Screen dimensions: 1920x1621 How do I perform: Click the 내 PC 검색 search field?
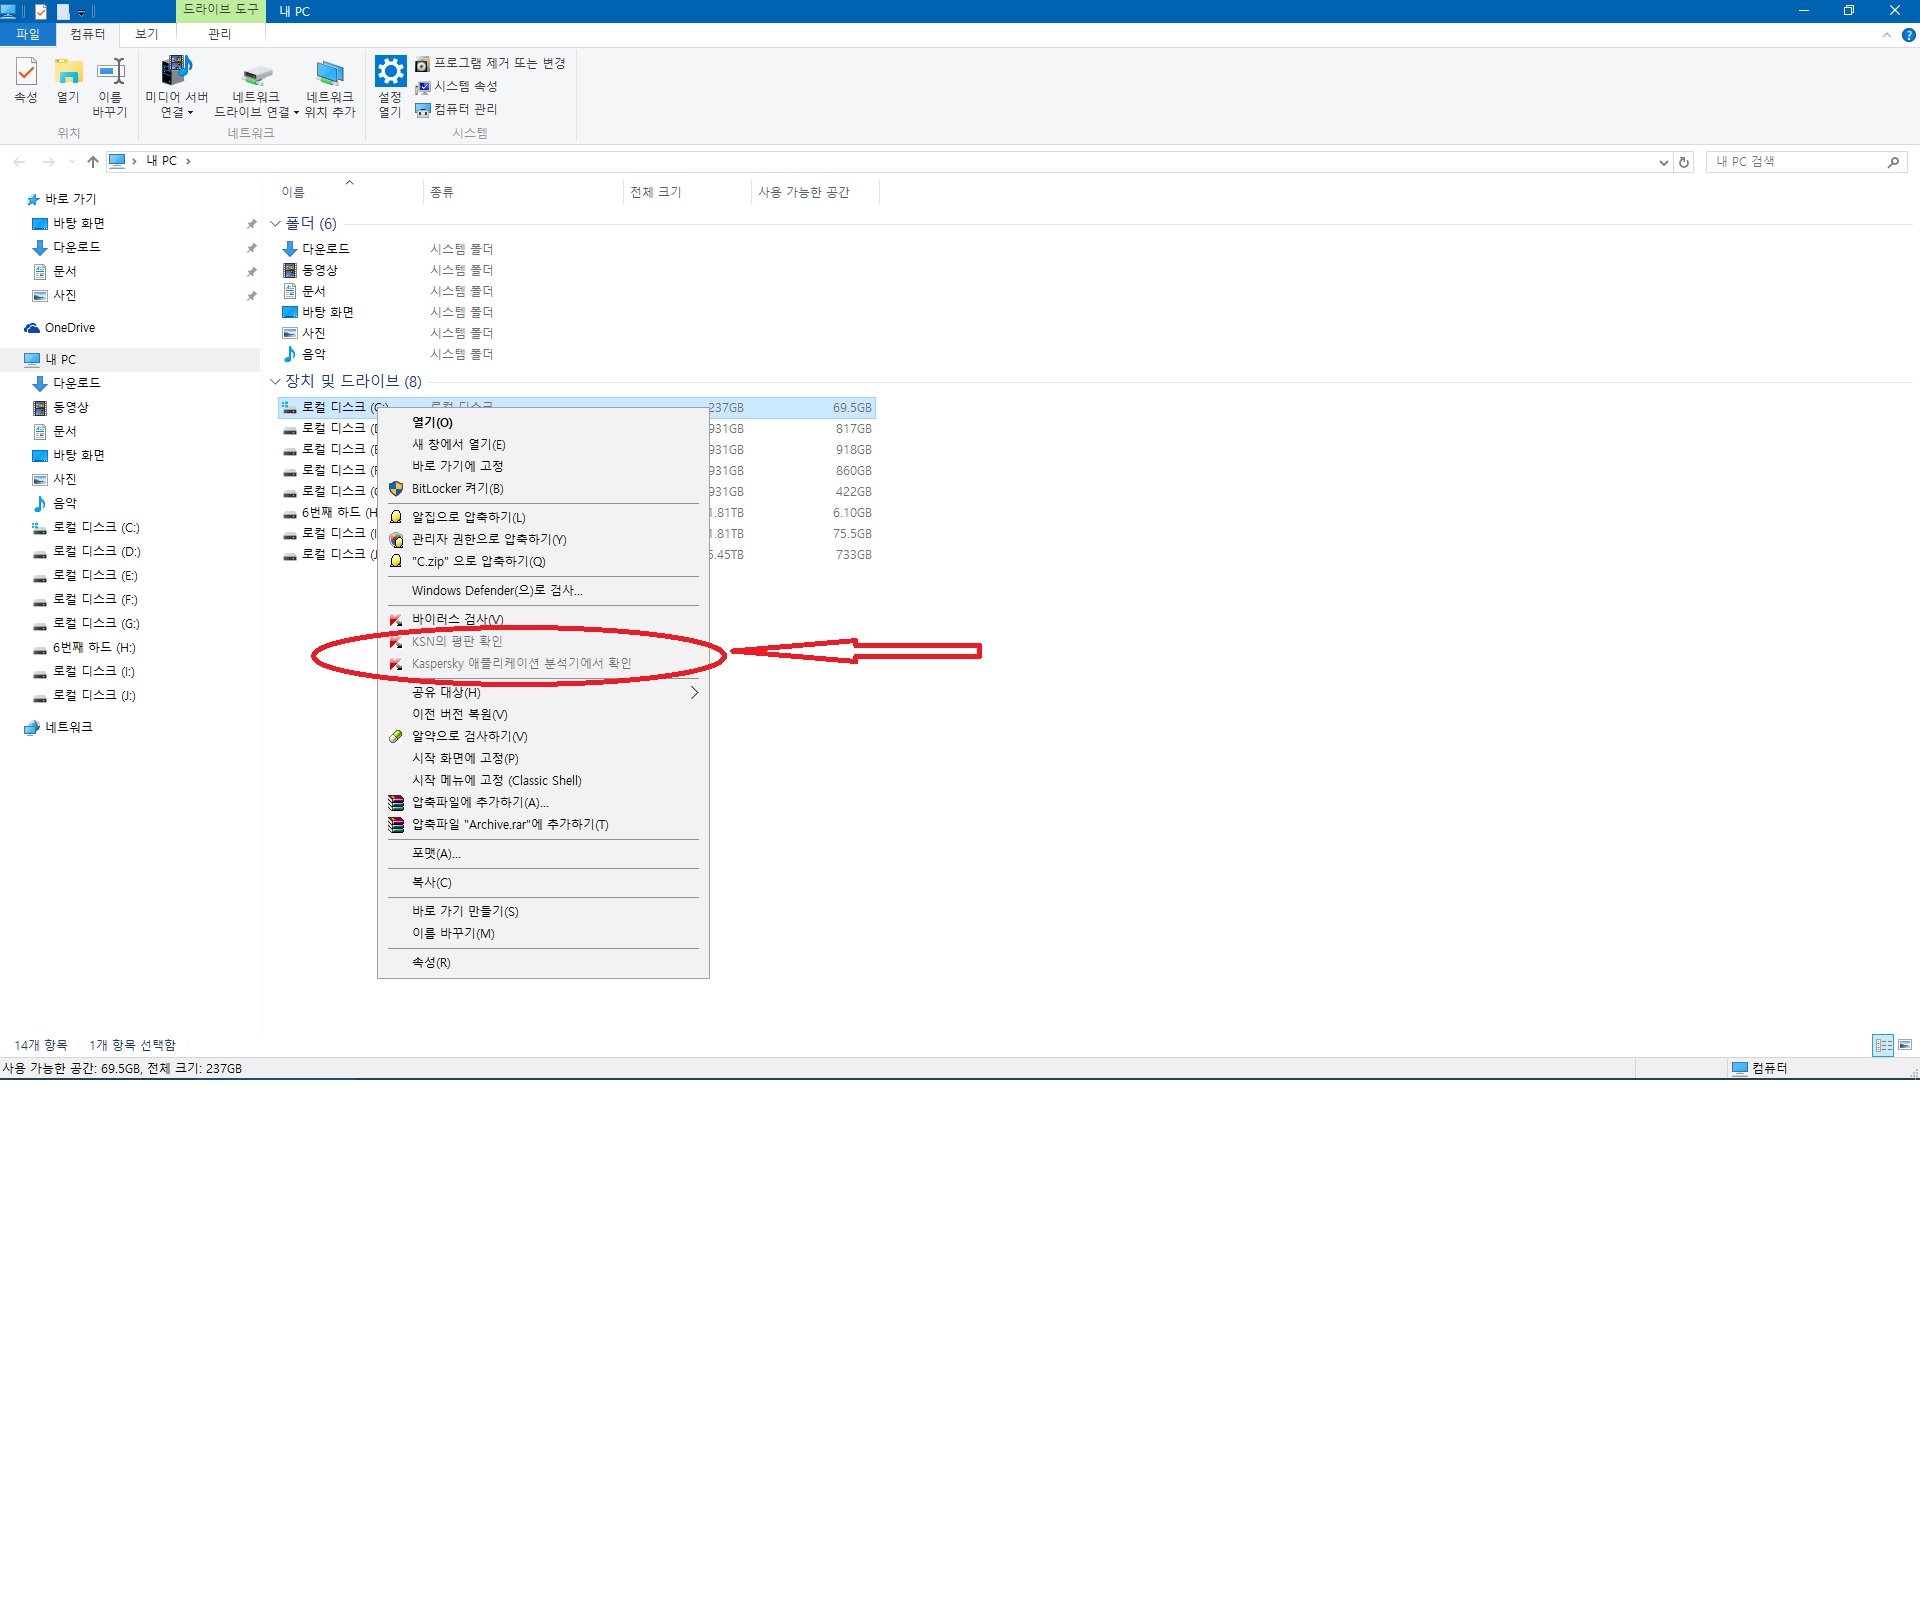1797,162
